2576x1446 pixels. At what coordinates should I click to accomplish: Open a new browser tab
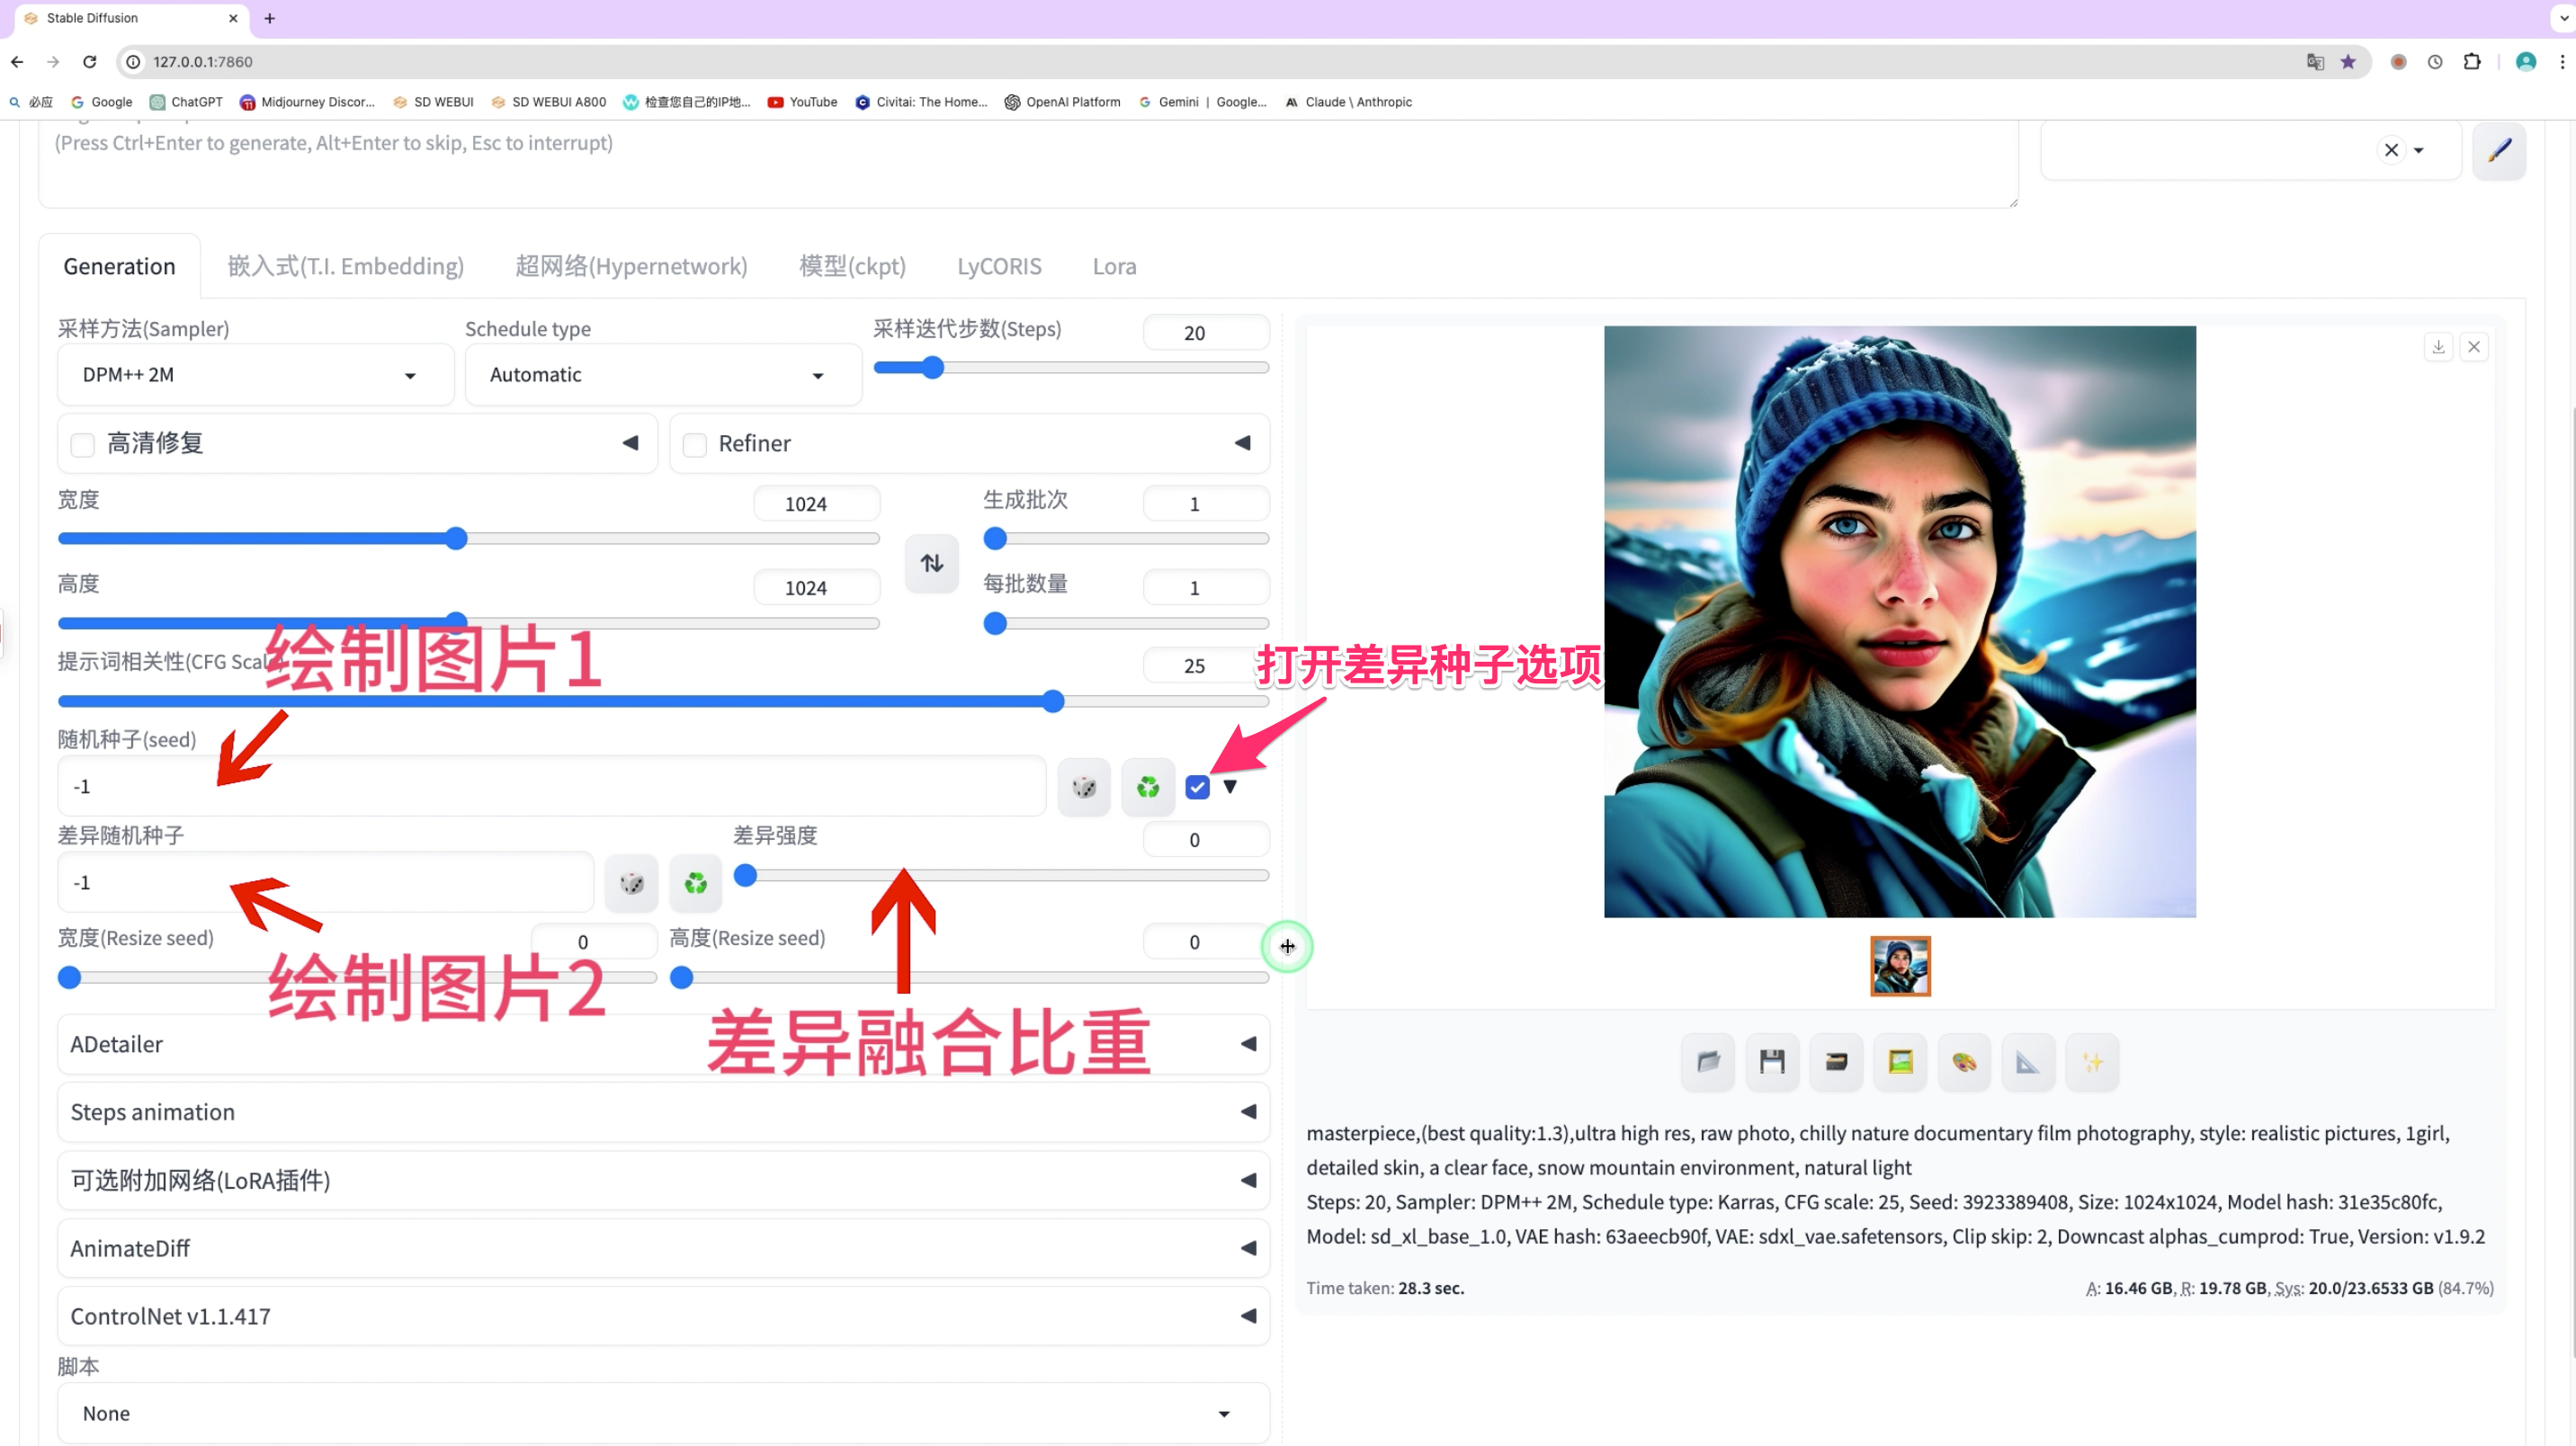point(269,18)
